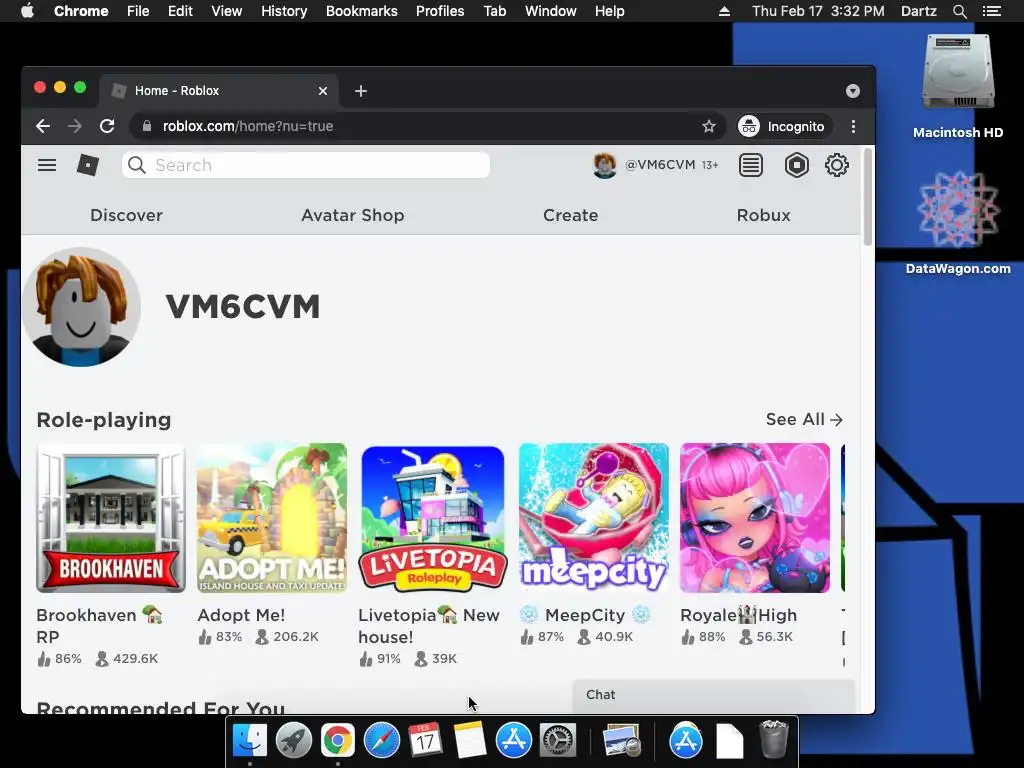Open the Profiles menu
The width and height of the screenshot is (1024, 768).
point(440,11)
